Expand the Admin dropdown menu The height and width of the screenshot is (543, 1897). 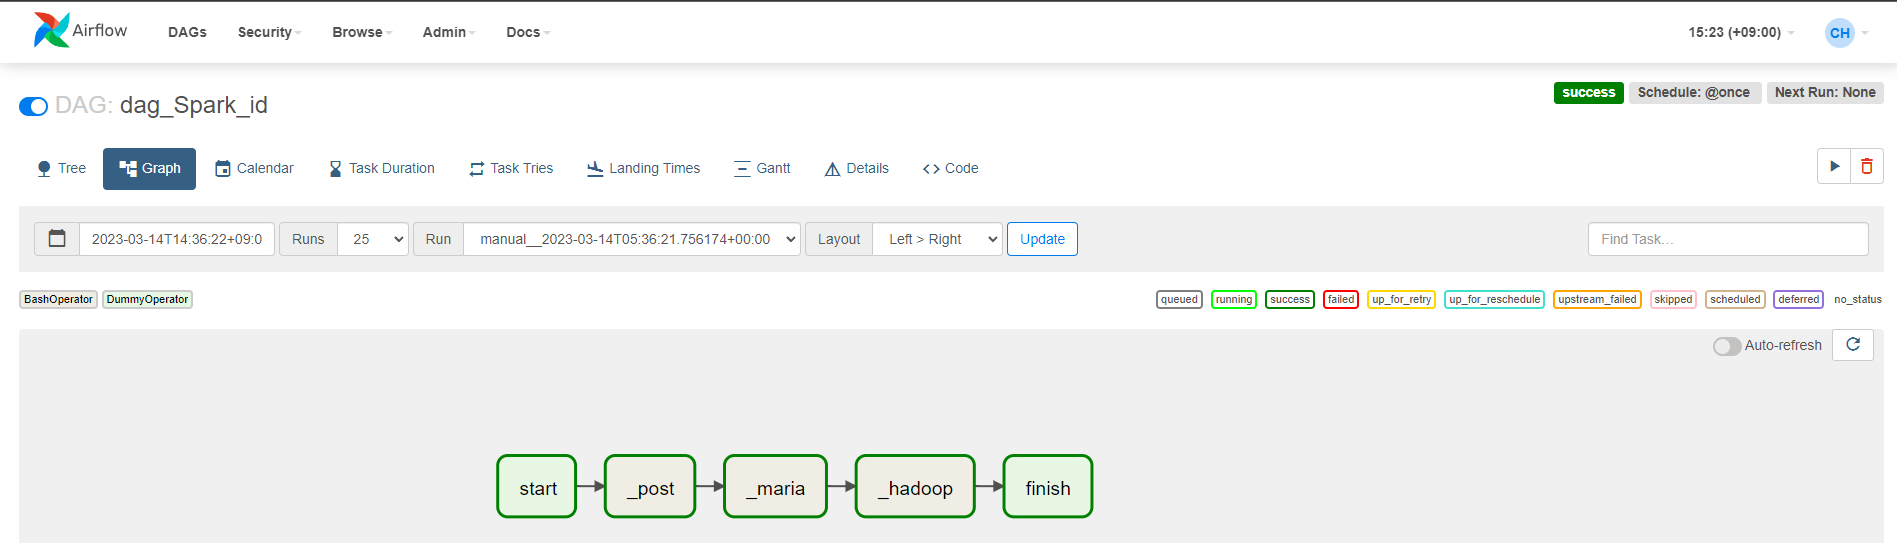[448, 32]
